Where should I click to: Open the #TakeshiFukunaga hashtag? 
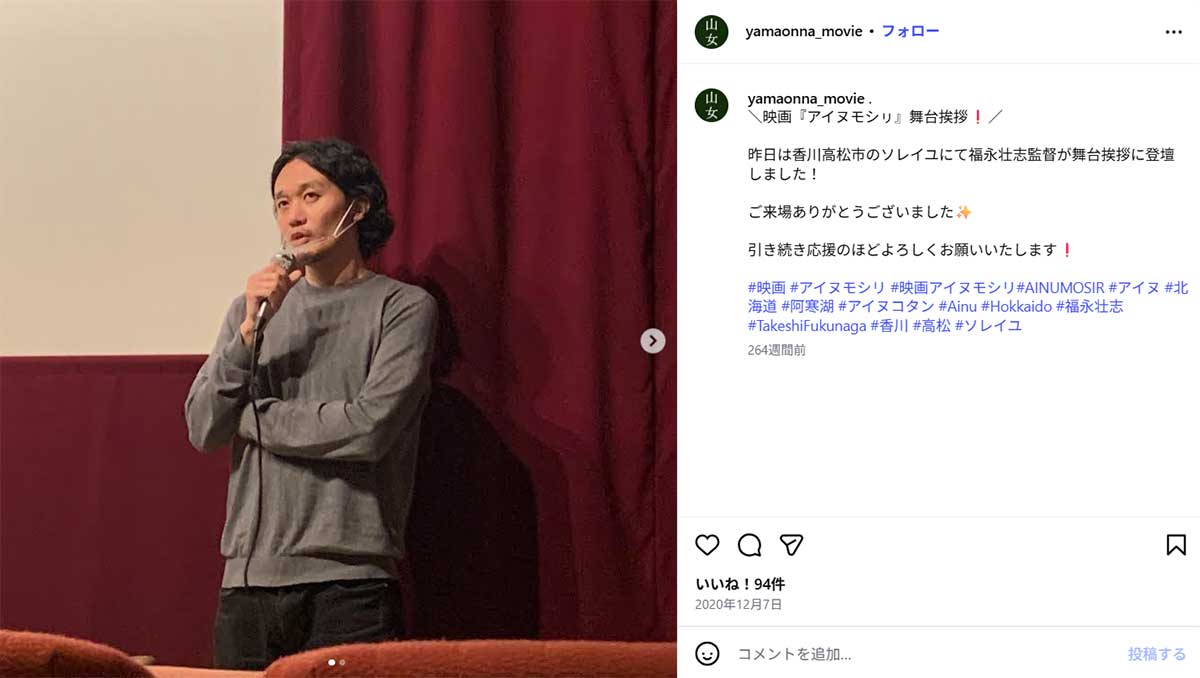(x=807, y=326)
